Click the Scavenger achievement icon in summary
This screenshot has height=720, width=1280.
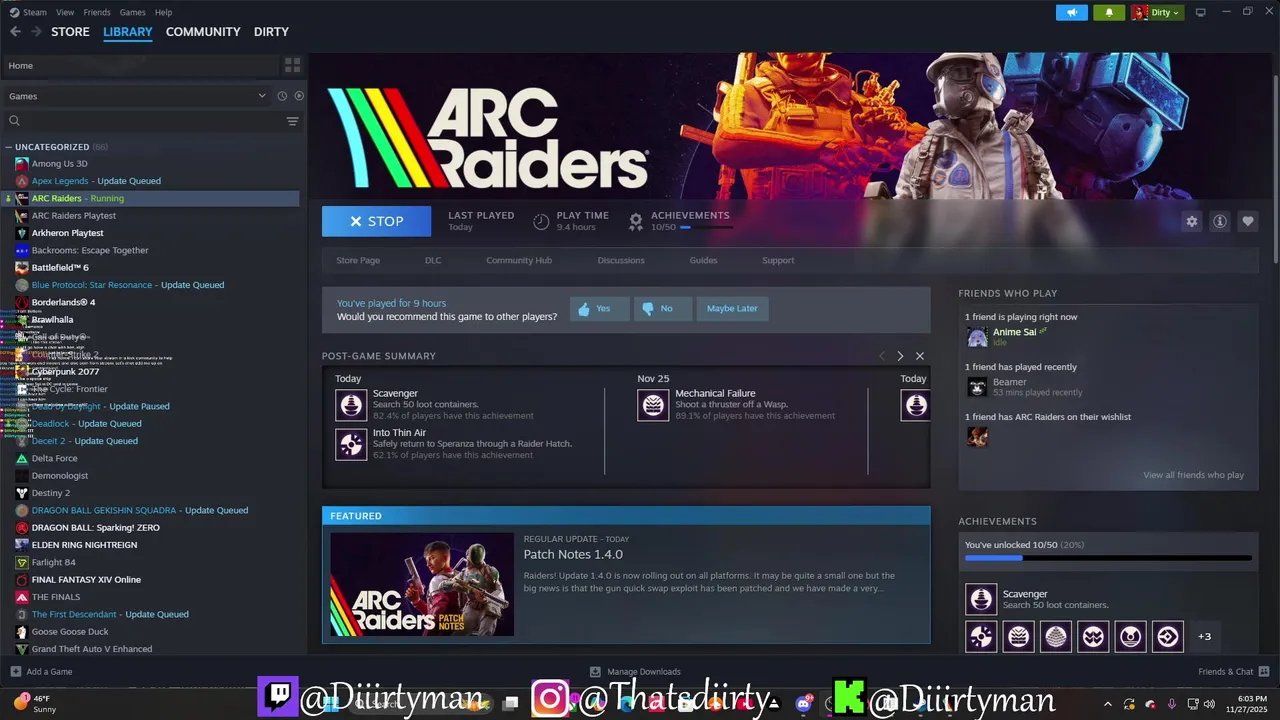[351, 405]
